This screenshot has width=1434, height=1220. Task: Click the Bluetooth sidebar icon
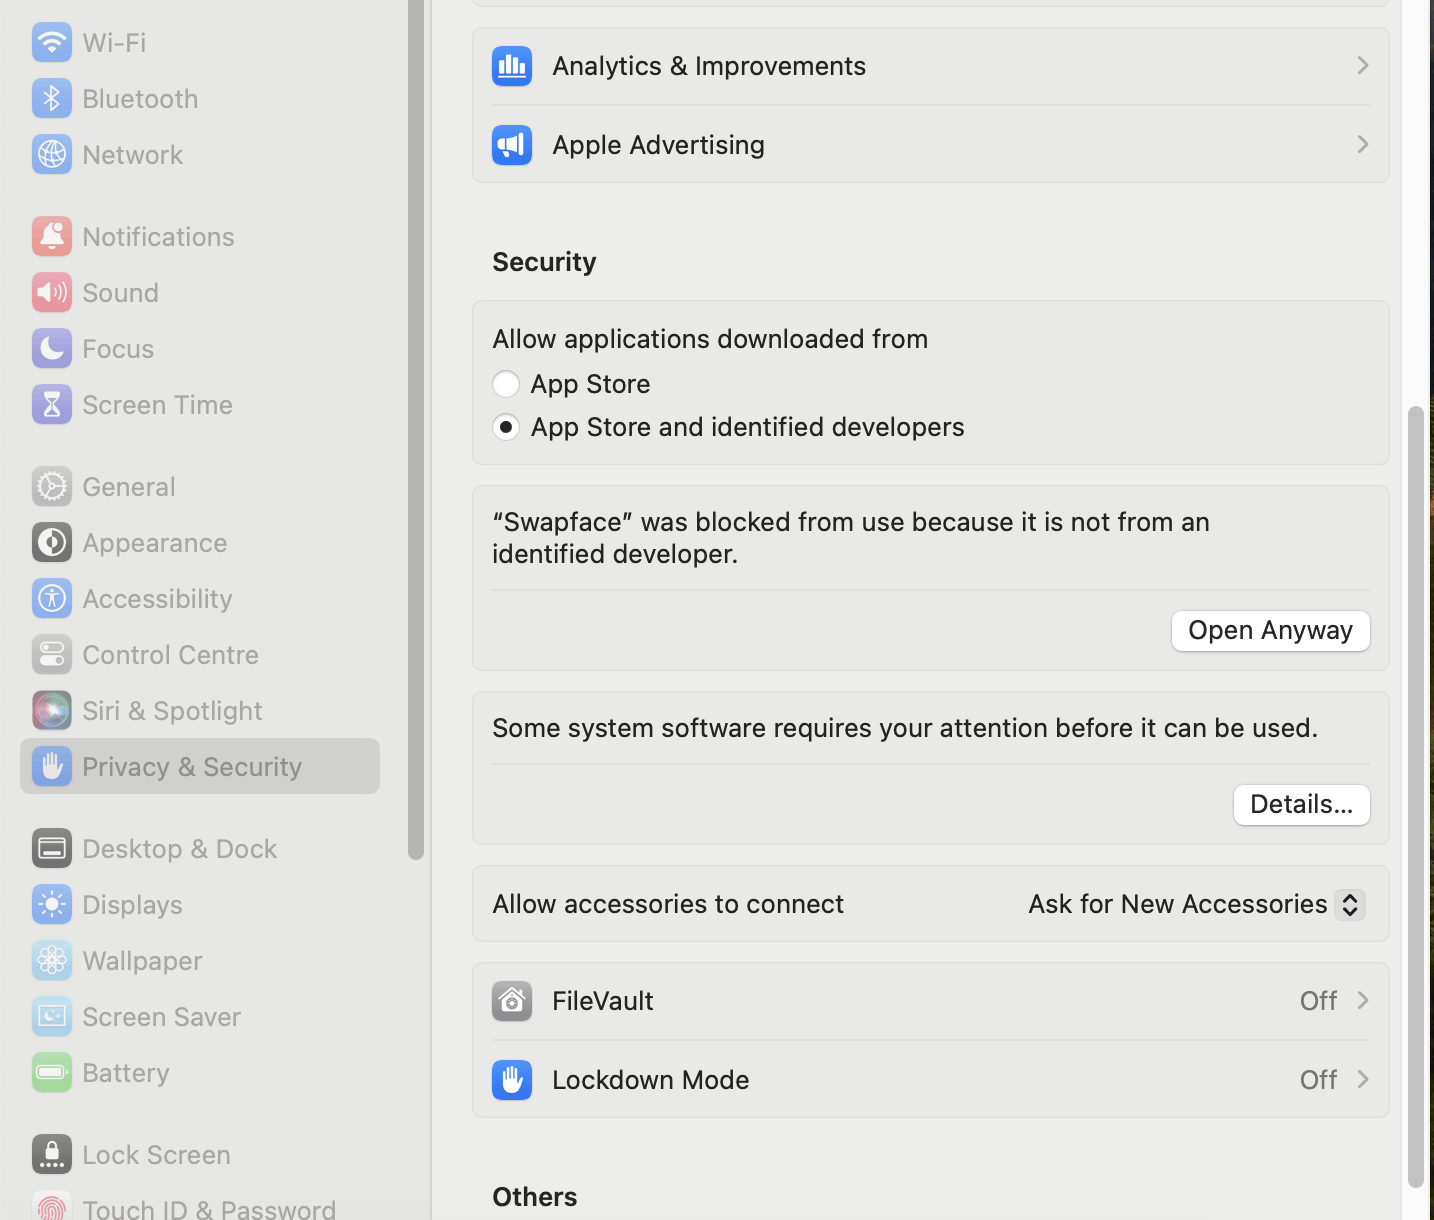coord(51,98)
